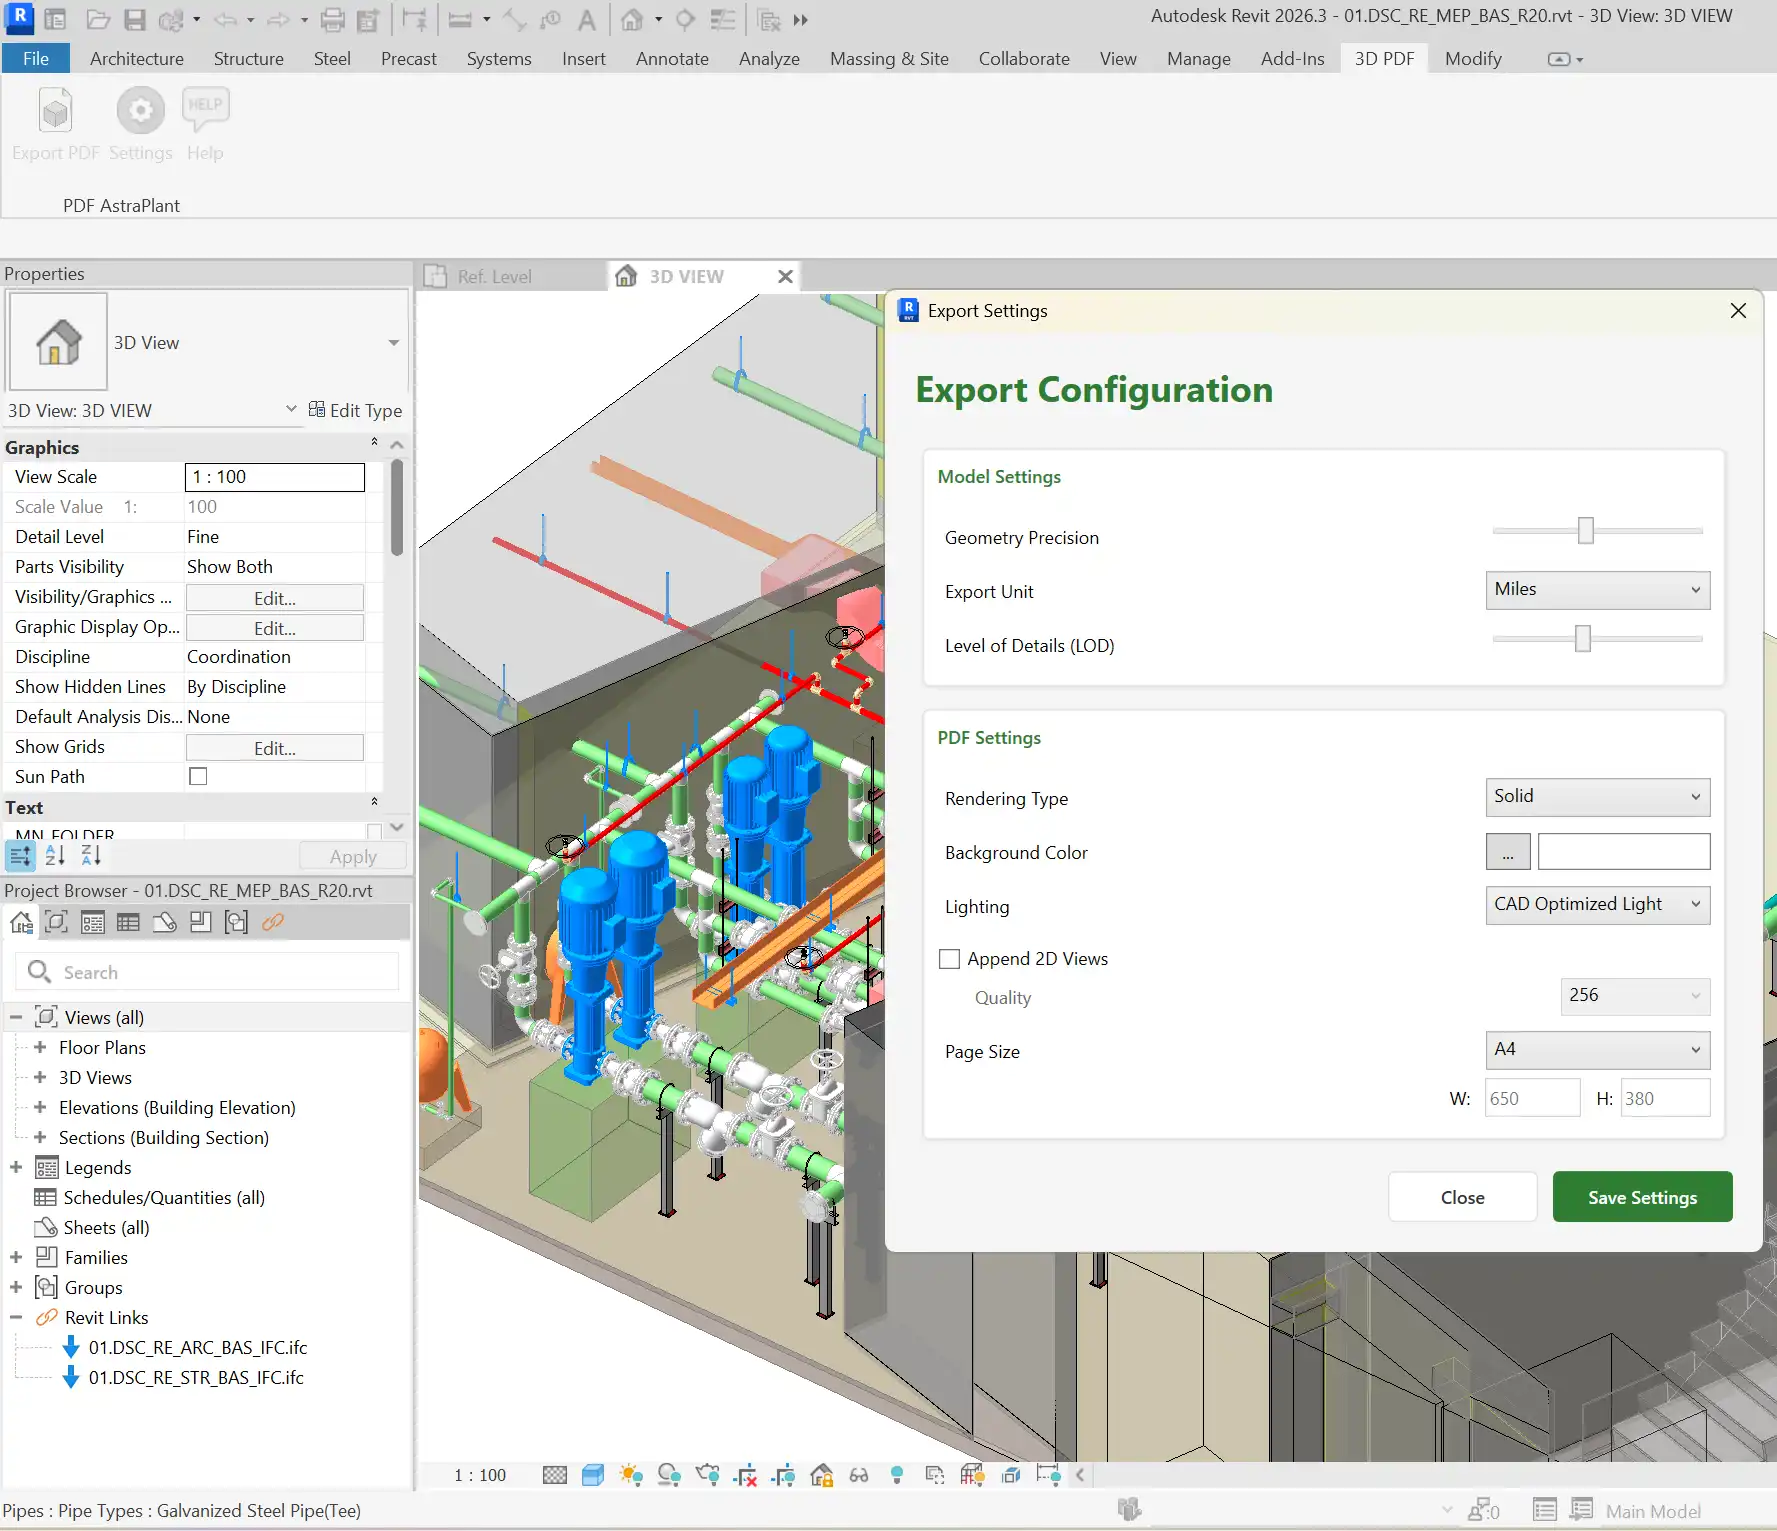
Task: Click the Revit Links icon in Project Browser toolbar
Action: click(x=272, y=922)
